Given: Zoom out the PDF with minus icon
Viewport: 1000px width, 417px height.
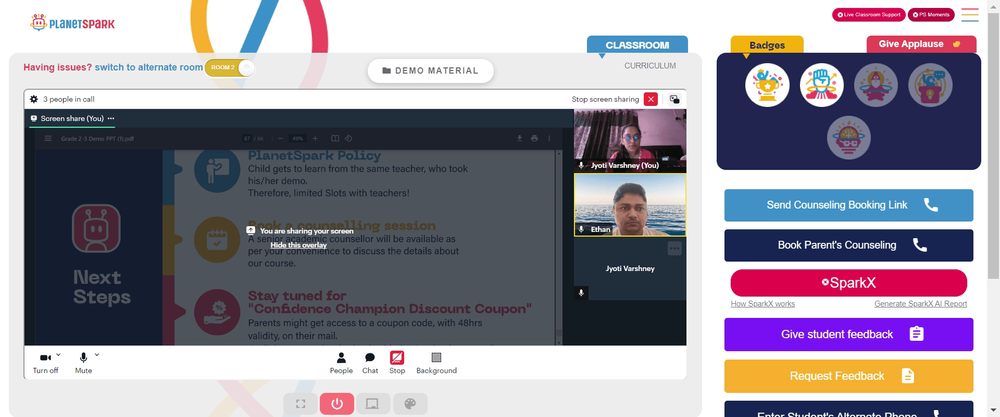Looking at the screenshot, I should (x=281, y=138).
